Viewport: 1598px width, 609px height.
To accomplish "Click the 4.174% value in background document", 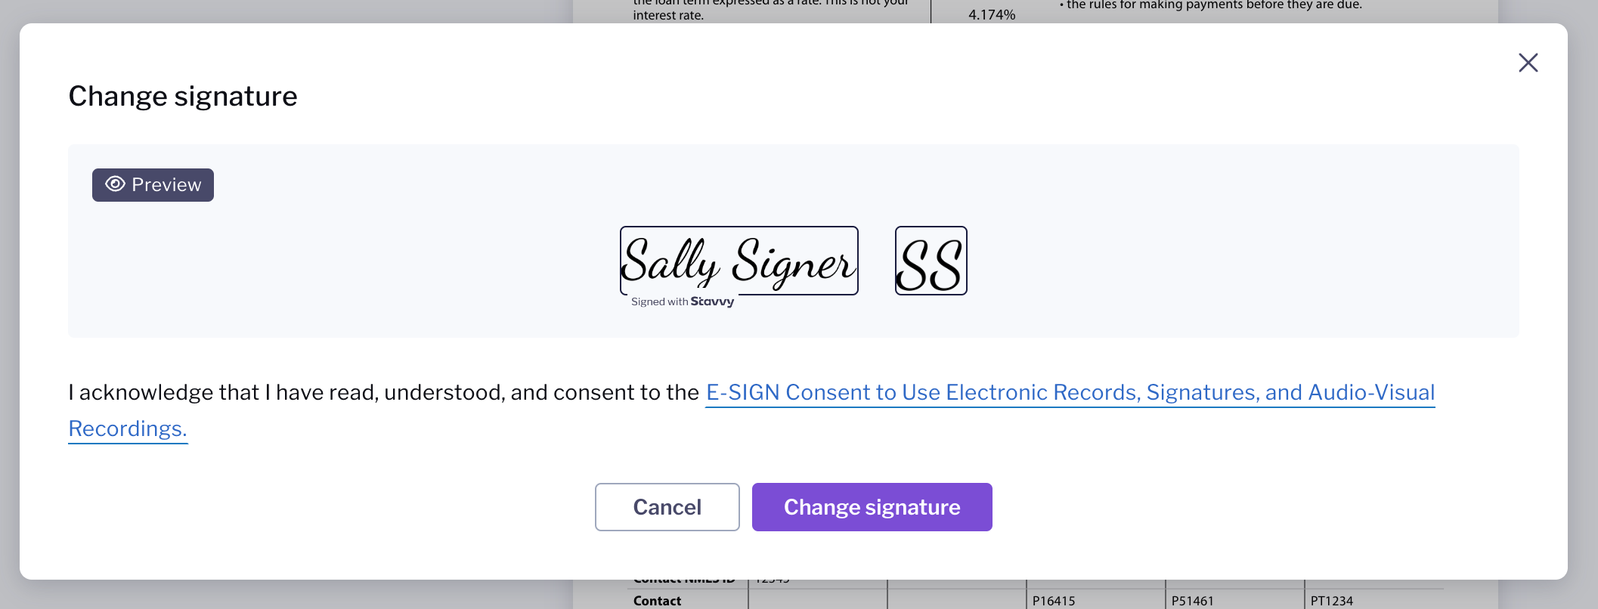I will pos(992,15).
